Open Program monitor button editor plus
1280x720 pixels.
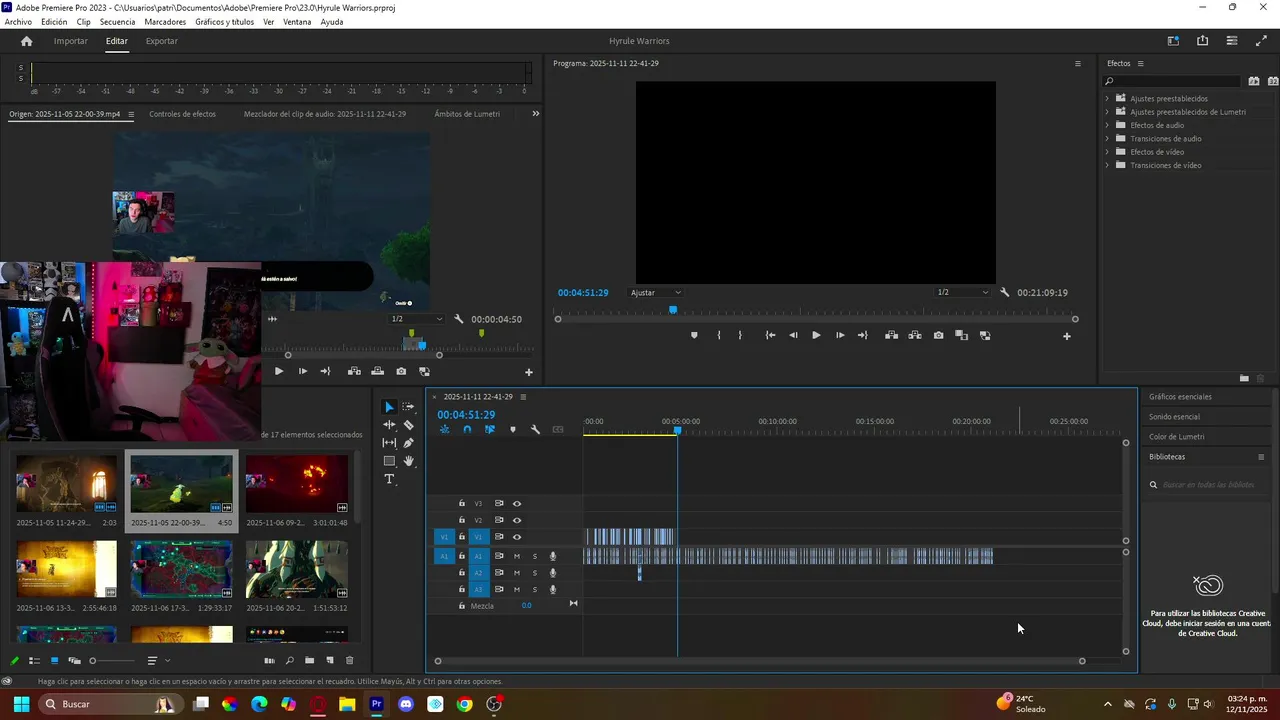pos(1066,336)
